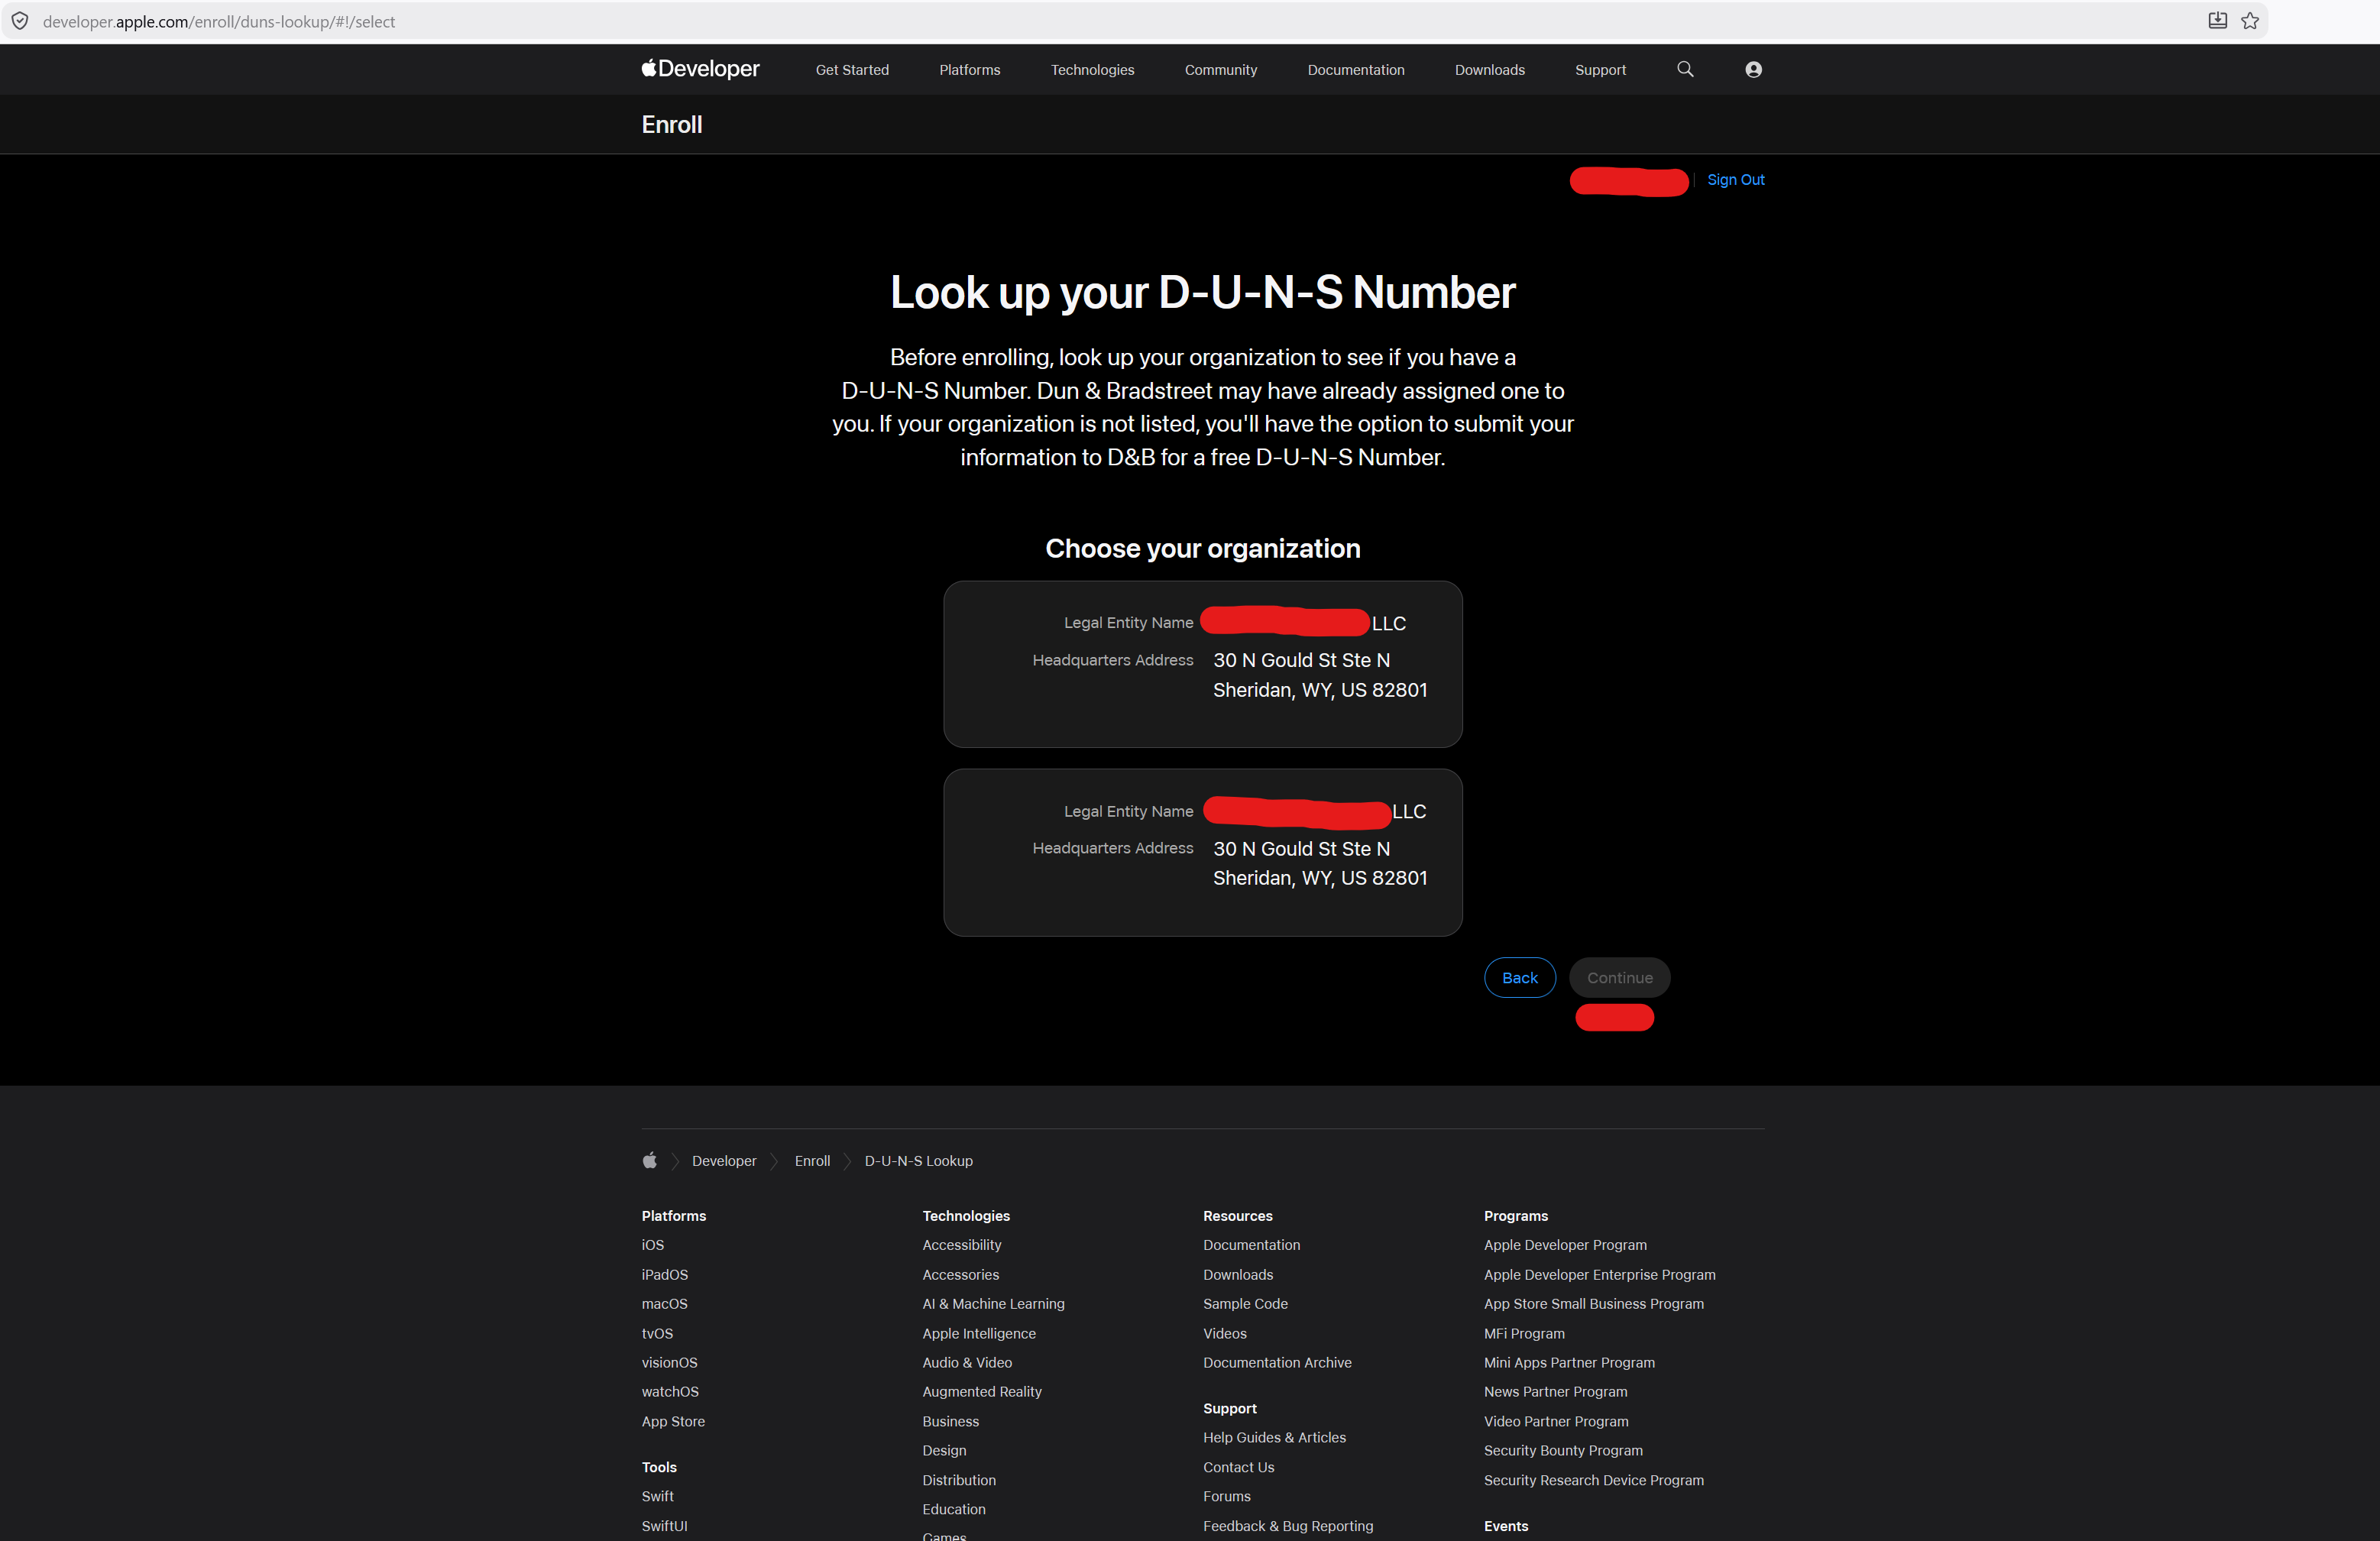2380x1541 pixels.
Task: Open Help Guides & Articles link
Action: 1274,1438
